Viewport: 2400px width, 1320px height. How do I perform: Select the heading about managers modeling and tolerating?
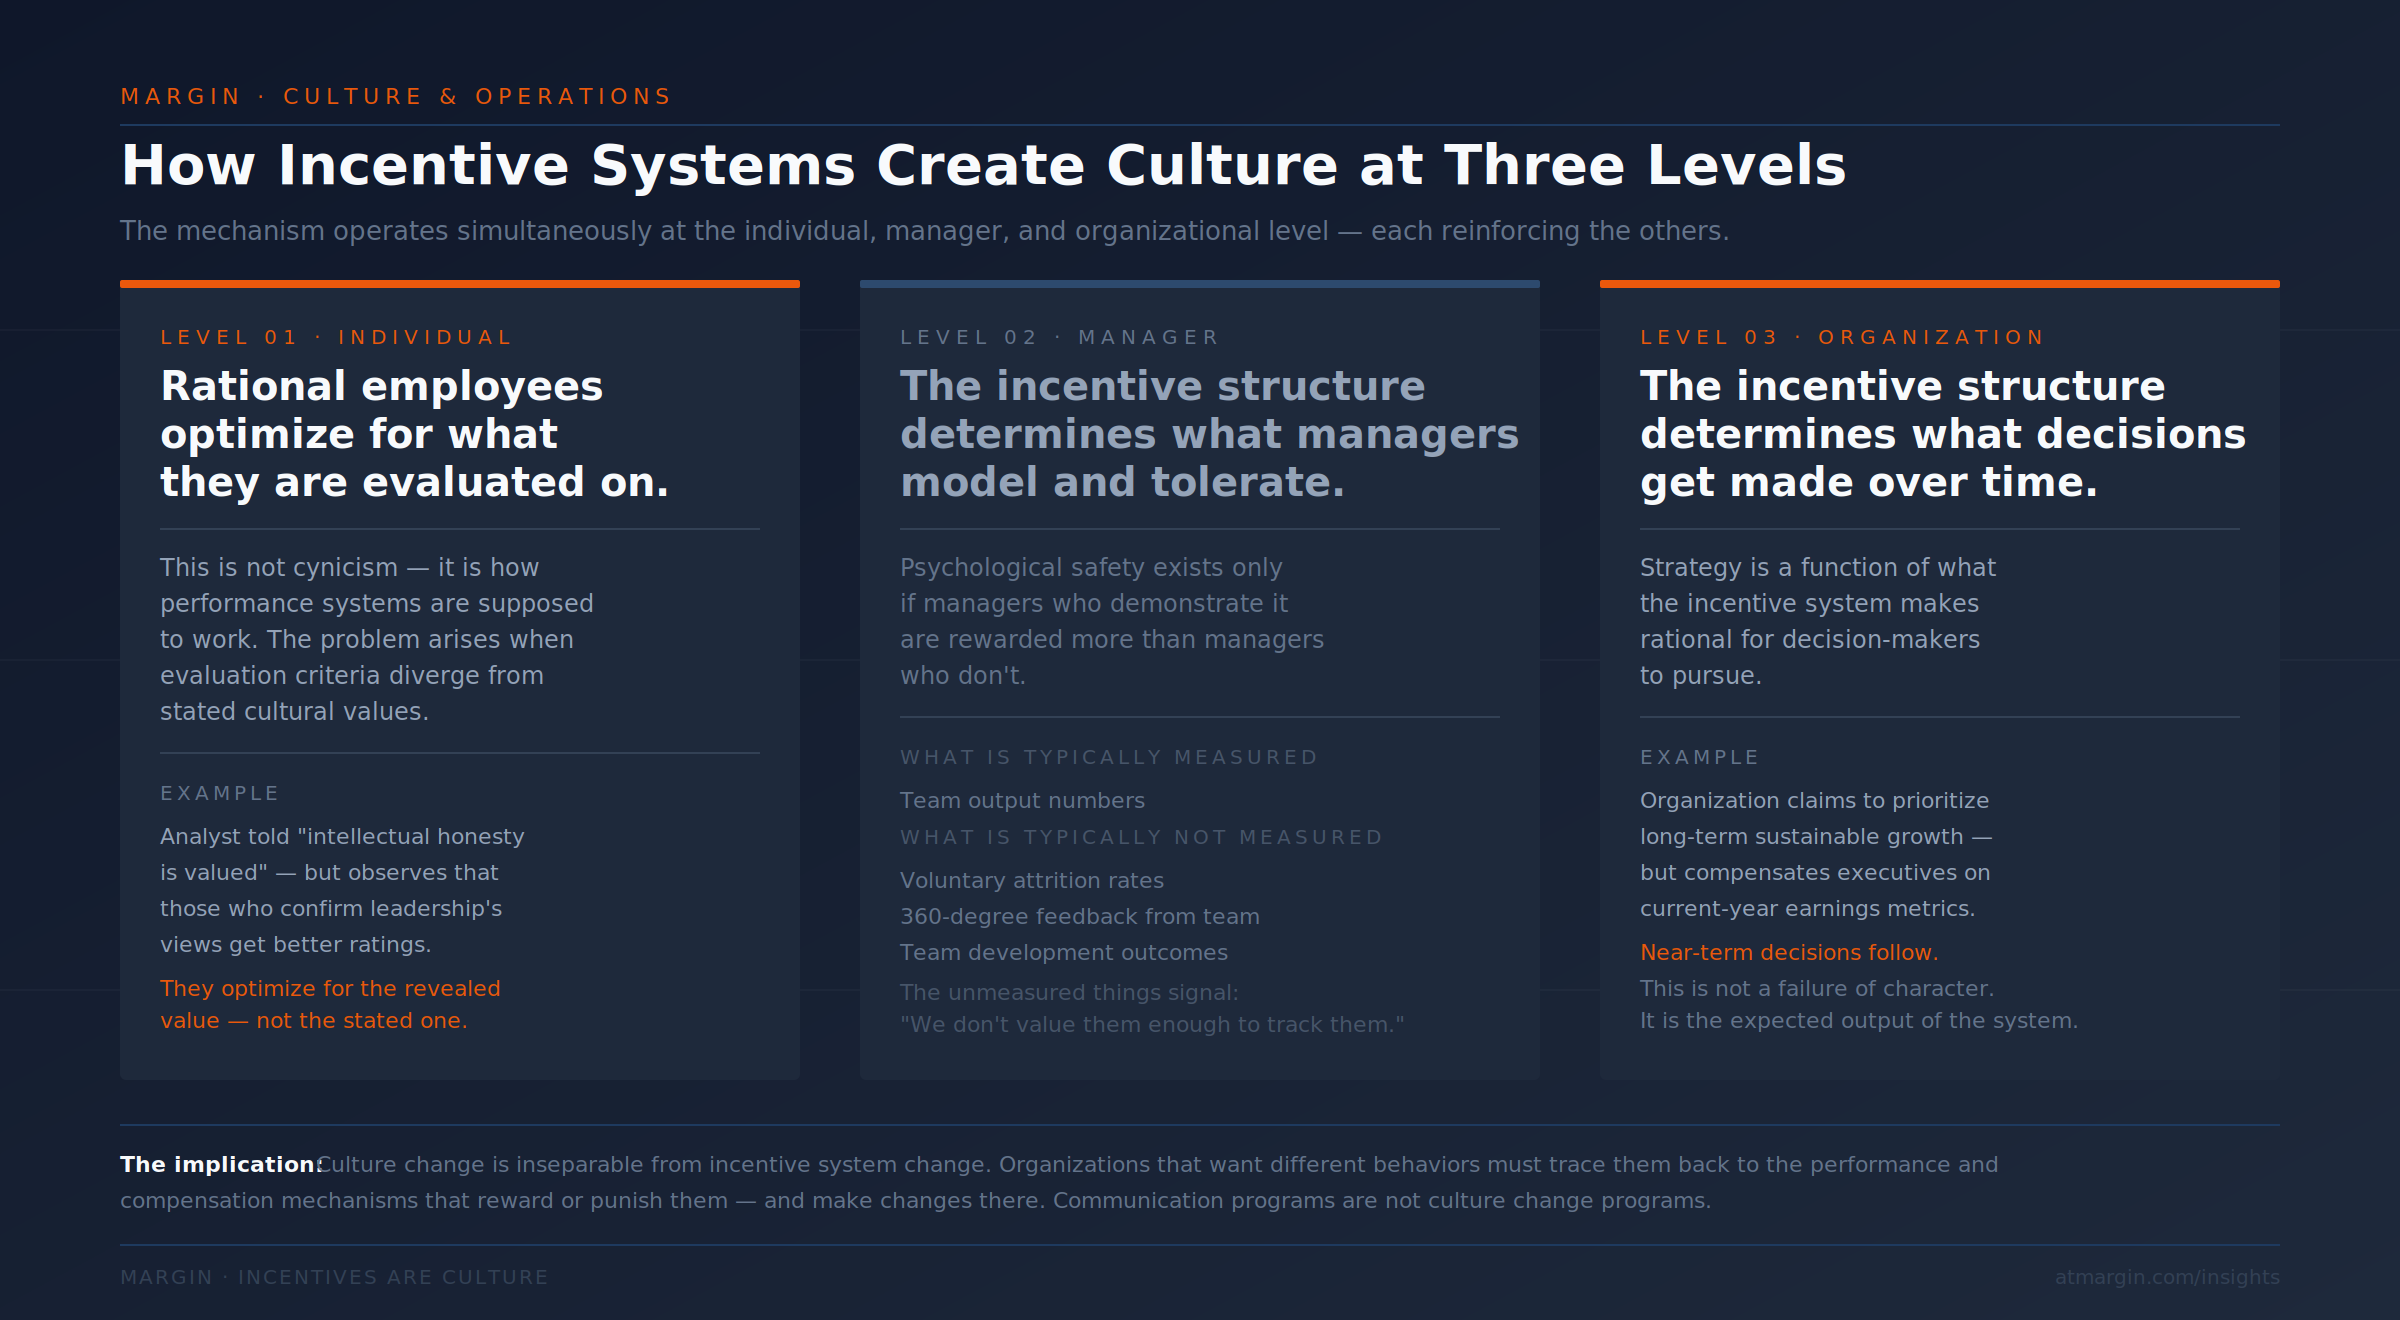coord(1210,434)
